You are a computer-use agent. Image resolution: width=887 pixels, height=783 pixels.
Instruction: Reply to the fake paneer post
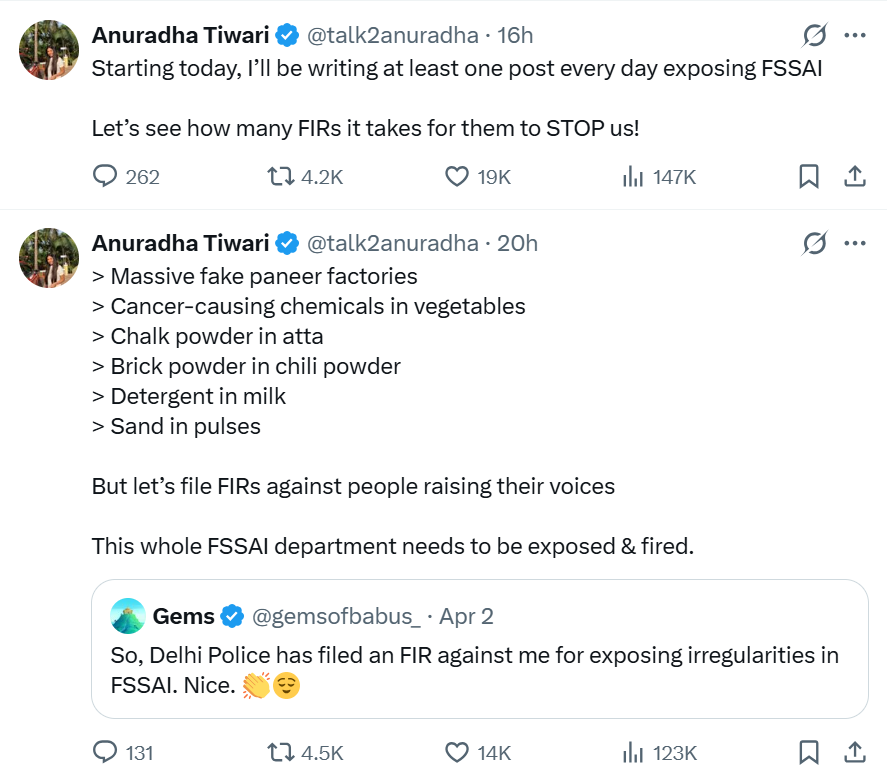click(x=106, y=752)
